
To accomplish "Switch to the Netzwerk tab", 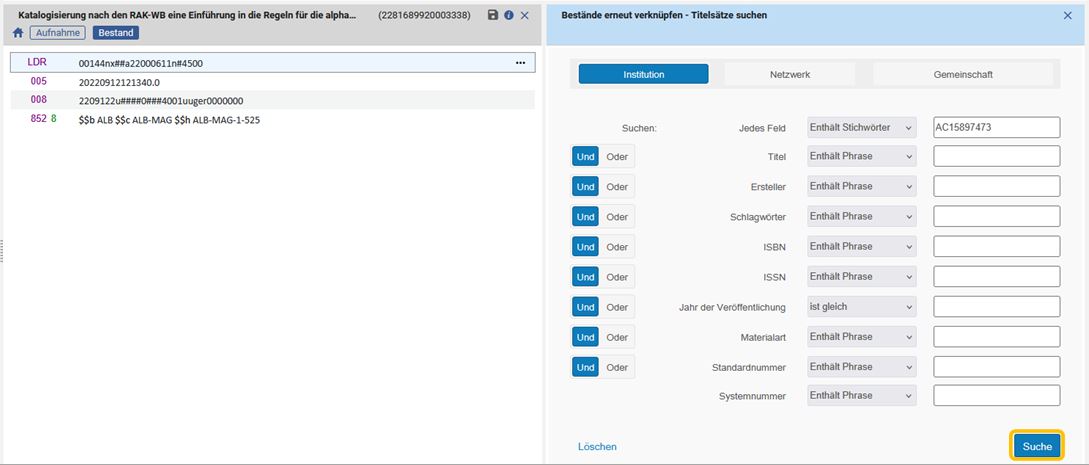I will point(790,74).
